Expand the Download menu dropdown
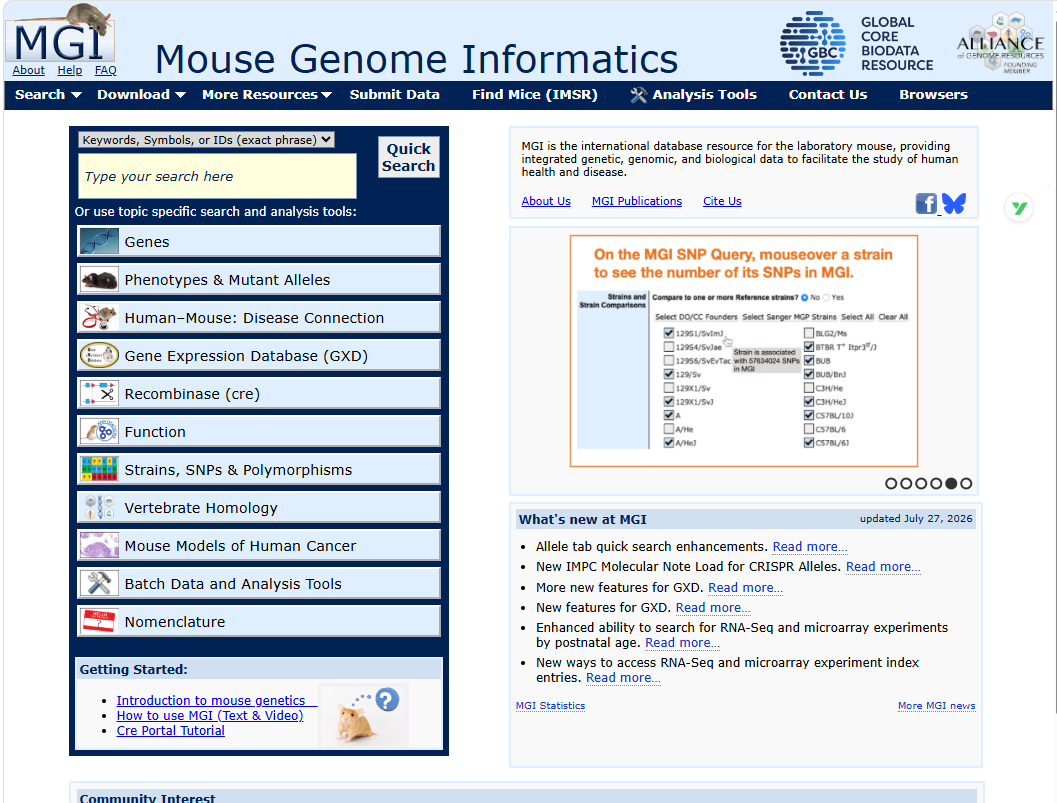This screenshot has height=803, width=1057. point(141,95)
